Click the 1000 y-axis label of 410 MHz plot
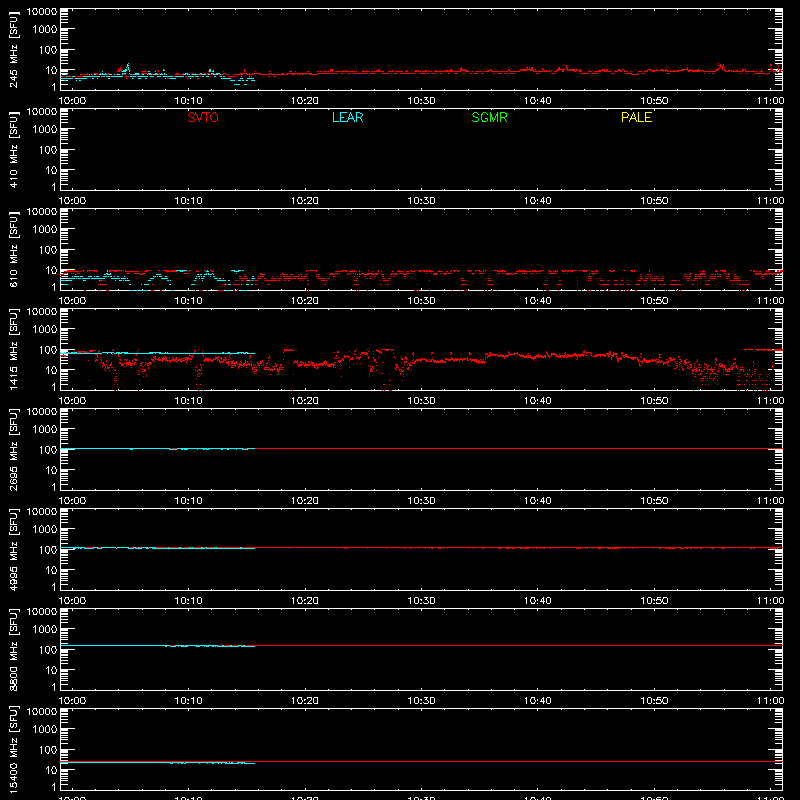 pos(45,130)
